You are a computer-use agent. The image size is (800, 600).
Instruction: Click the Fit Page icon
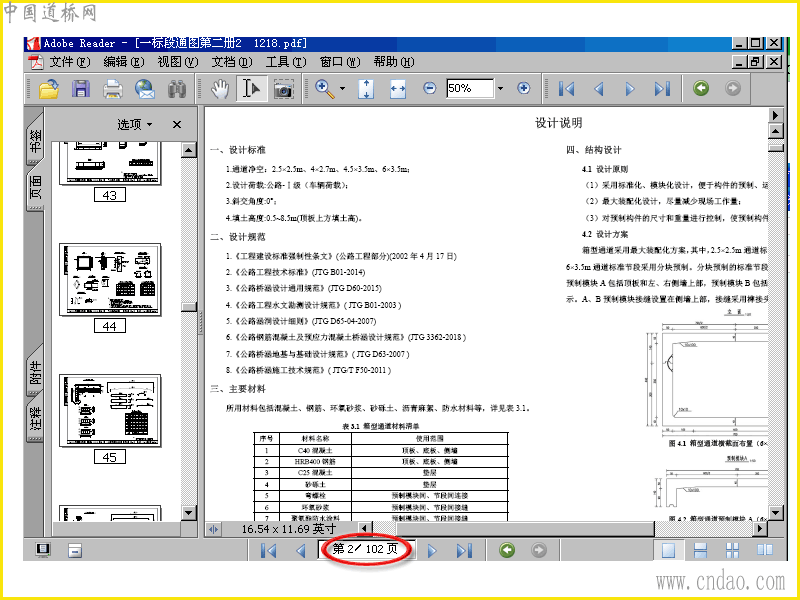point(366,89)
